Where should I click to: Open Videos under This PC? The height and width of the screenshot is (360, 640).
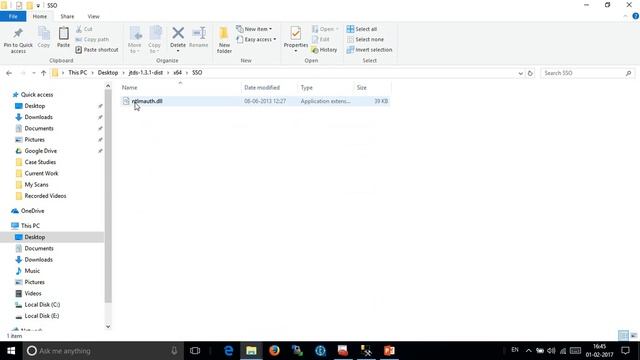33,293
